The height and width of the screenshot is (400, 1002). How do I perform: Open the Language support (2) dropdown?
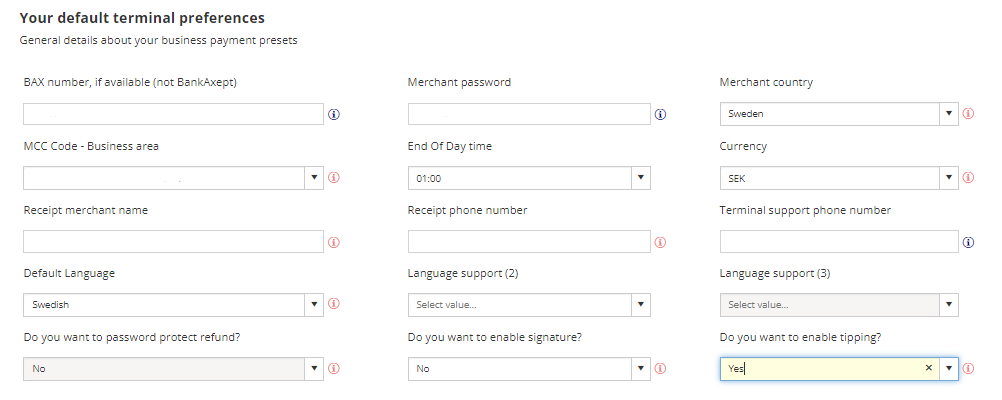tap(641, 305)
